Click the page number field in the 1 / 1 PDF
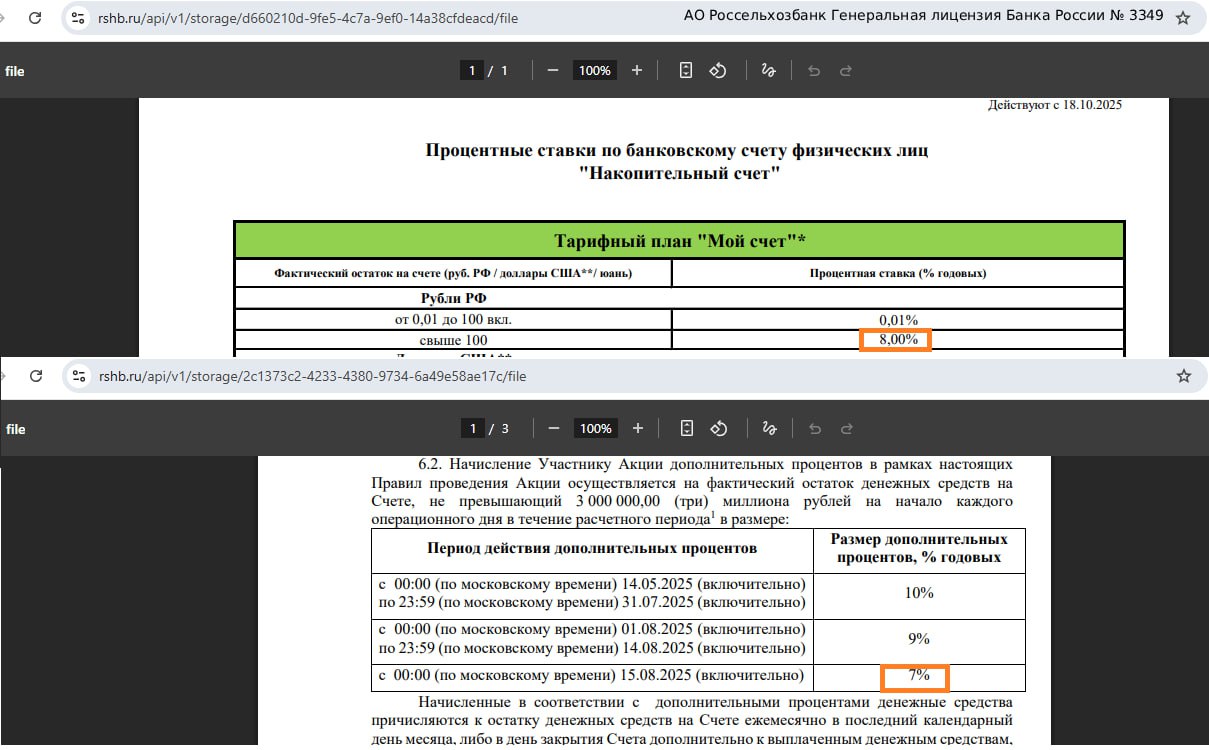 point(471,70)
